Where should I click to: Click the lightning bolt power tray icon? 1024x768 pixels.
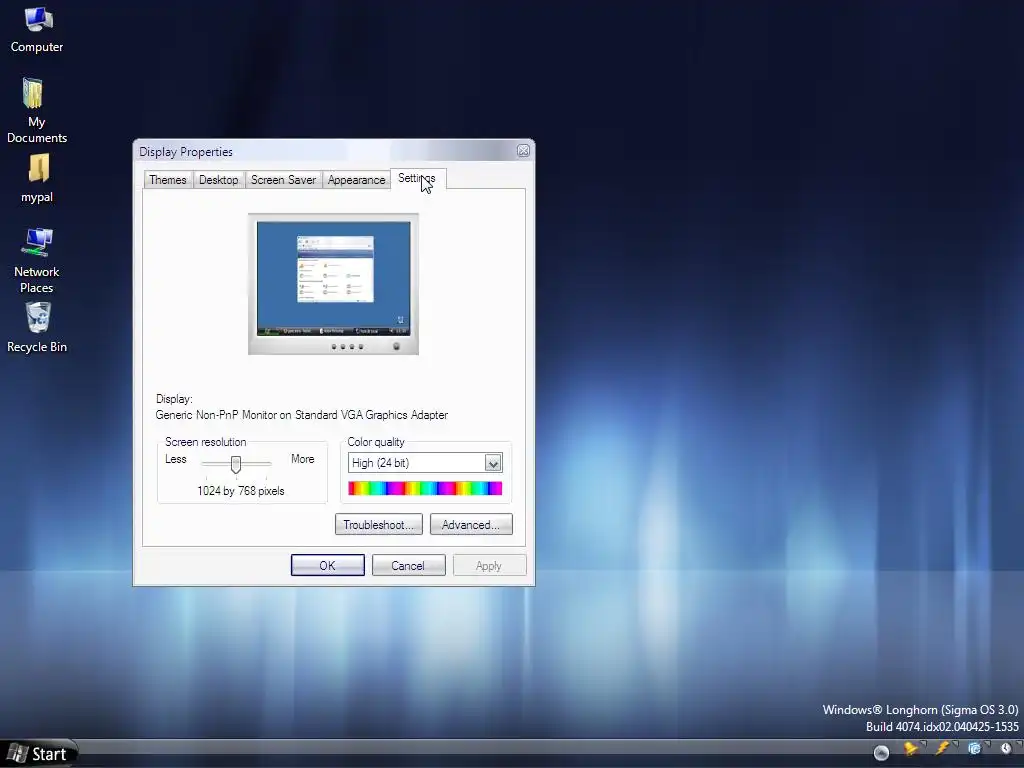pyautogui.click(x=942, y=748)
